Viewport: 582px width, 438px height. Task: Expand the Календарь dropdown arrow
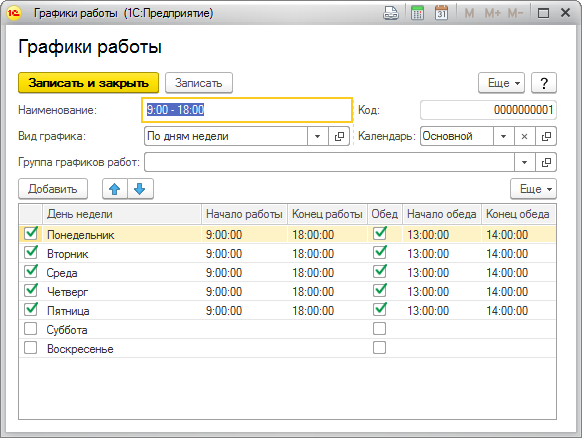click(x=504, y=136)
